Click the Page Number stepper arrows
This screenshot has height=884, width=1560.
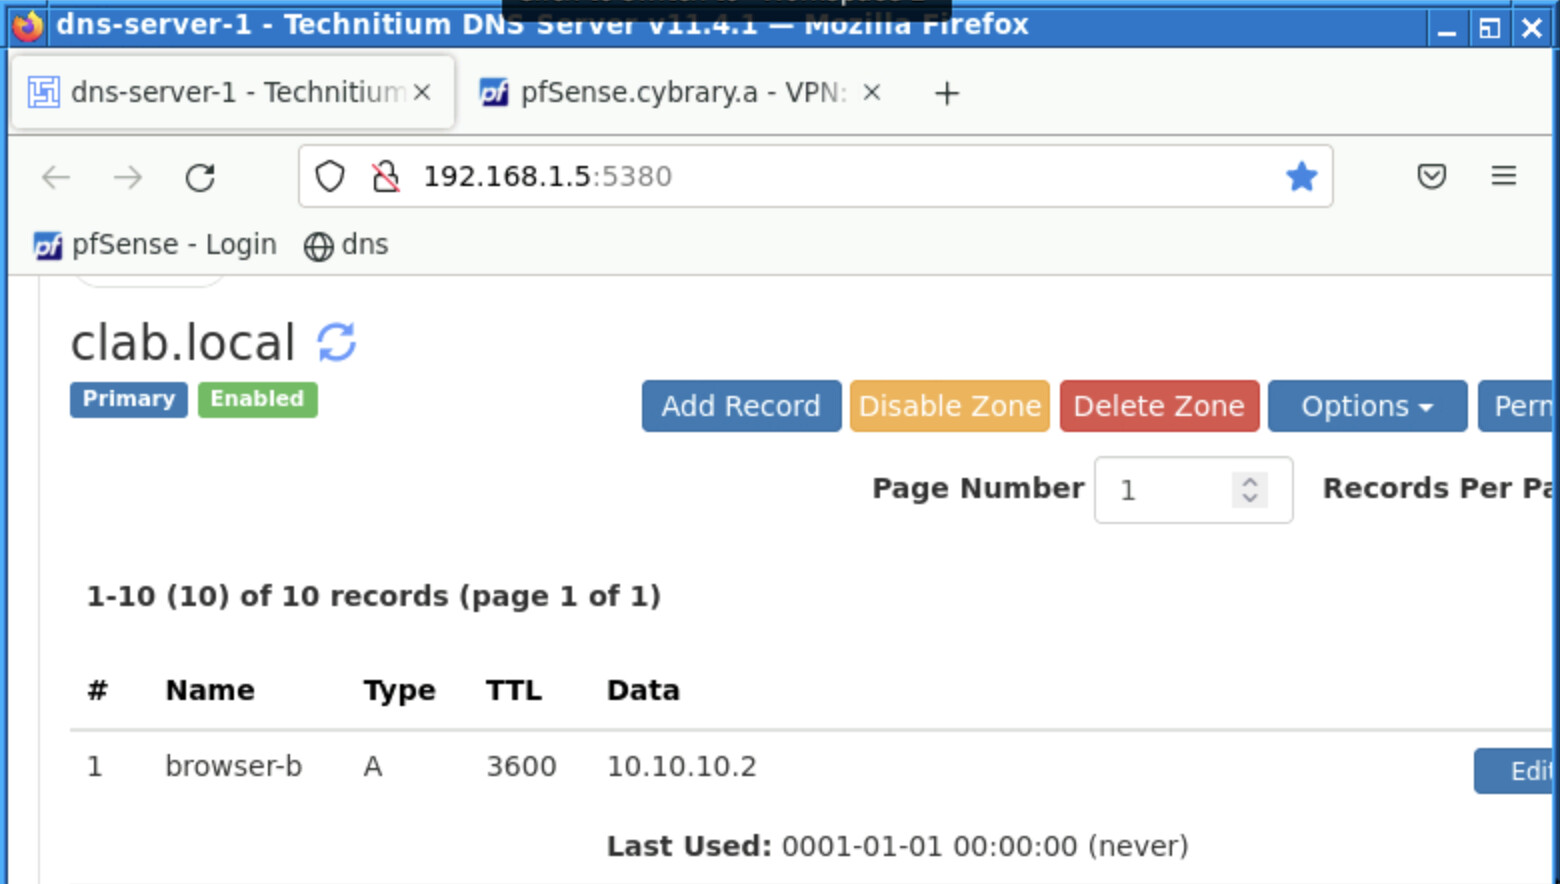click(x=1249, y=490)
